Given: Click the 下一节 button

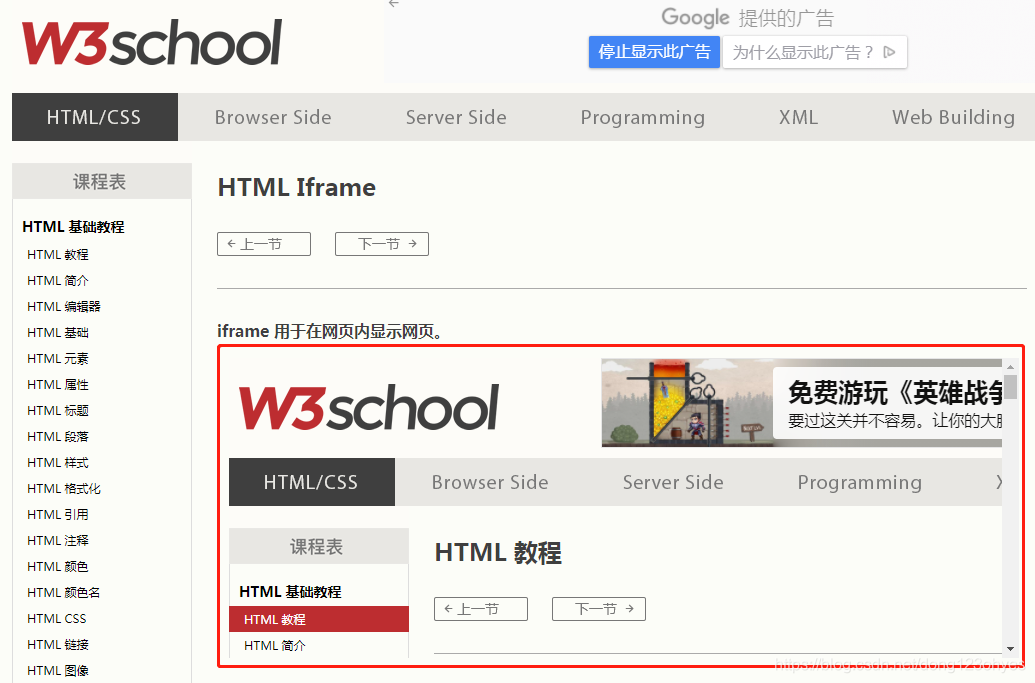Looking at the screenshot, I should coord(381,243).
